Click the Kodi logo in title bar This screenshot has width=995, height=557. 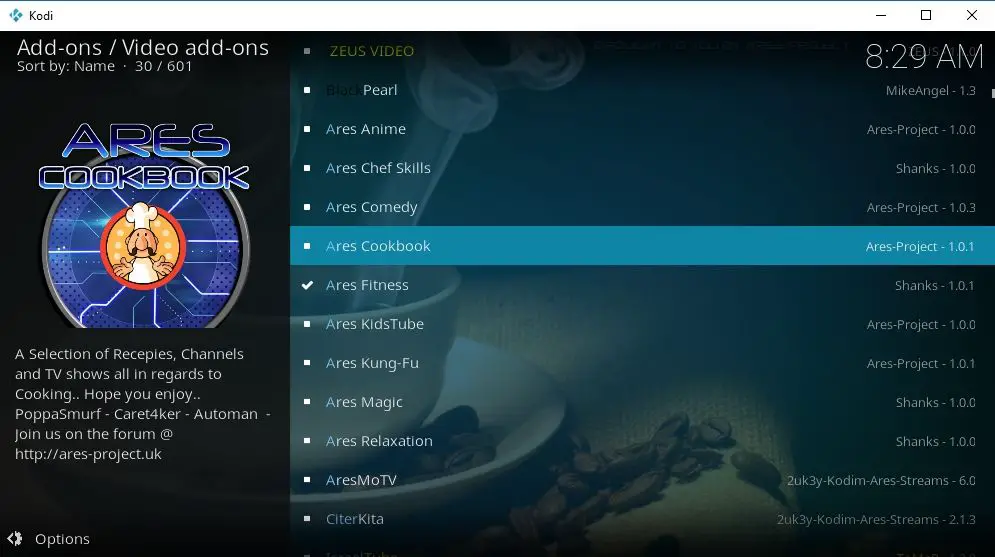16,15
